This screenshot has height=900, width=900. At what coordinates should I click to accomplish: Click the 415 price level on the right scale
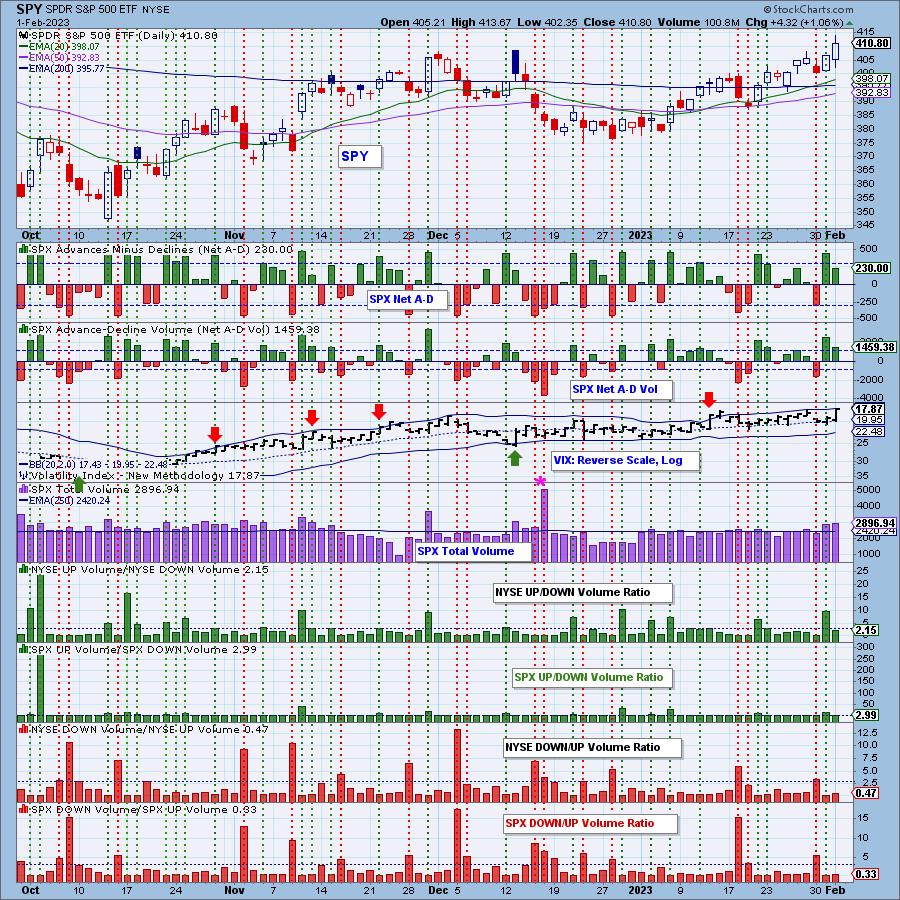(x=864, y=32)
